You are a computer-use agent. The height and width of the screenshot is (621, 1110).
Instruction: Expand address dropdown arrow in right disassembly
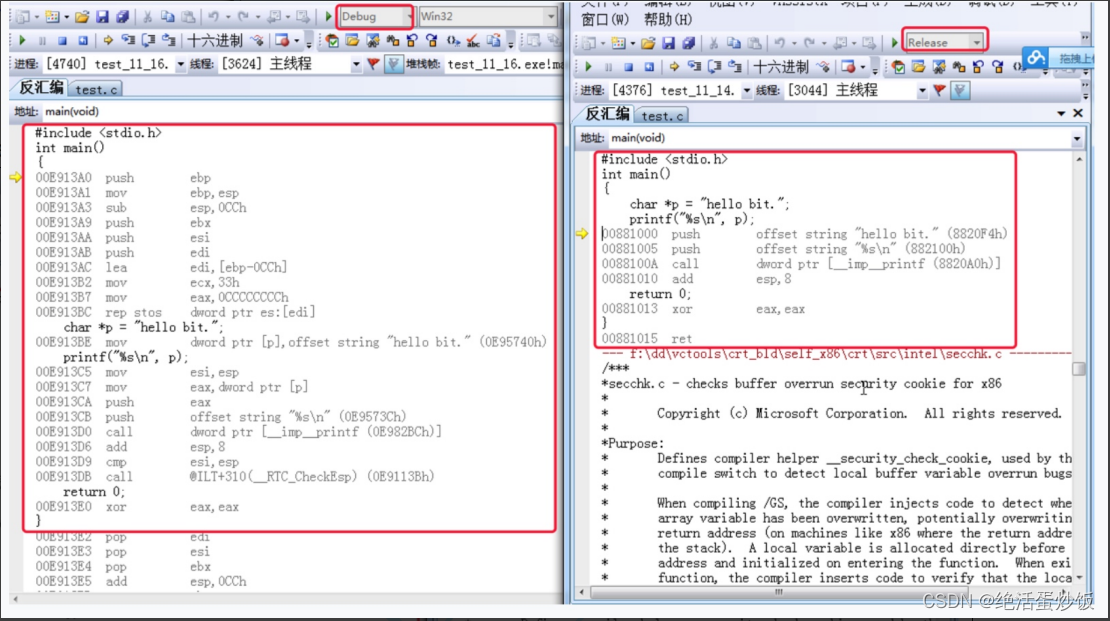click(x=1077, y=139)
